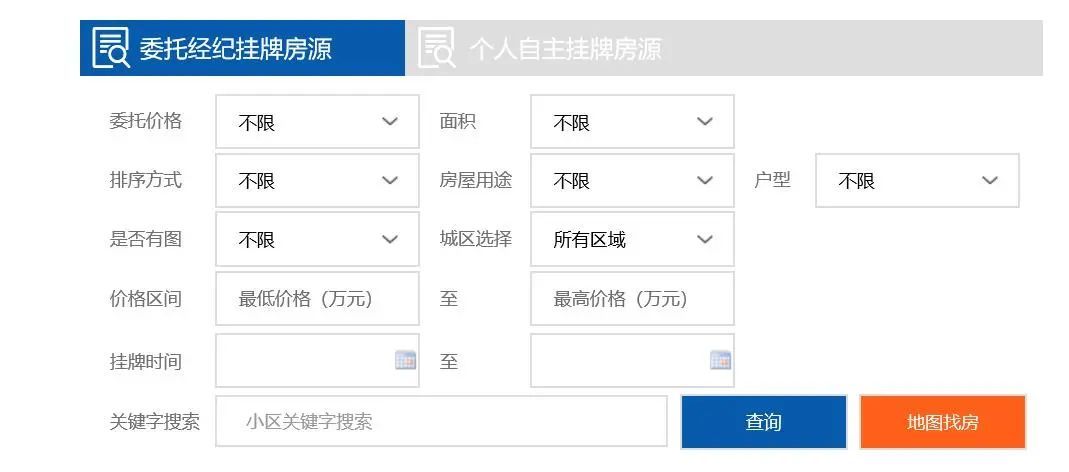This screenshot has width=1069, height=472.
Task: Expand the 户型 dropdown
Action: (917, 181)
